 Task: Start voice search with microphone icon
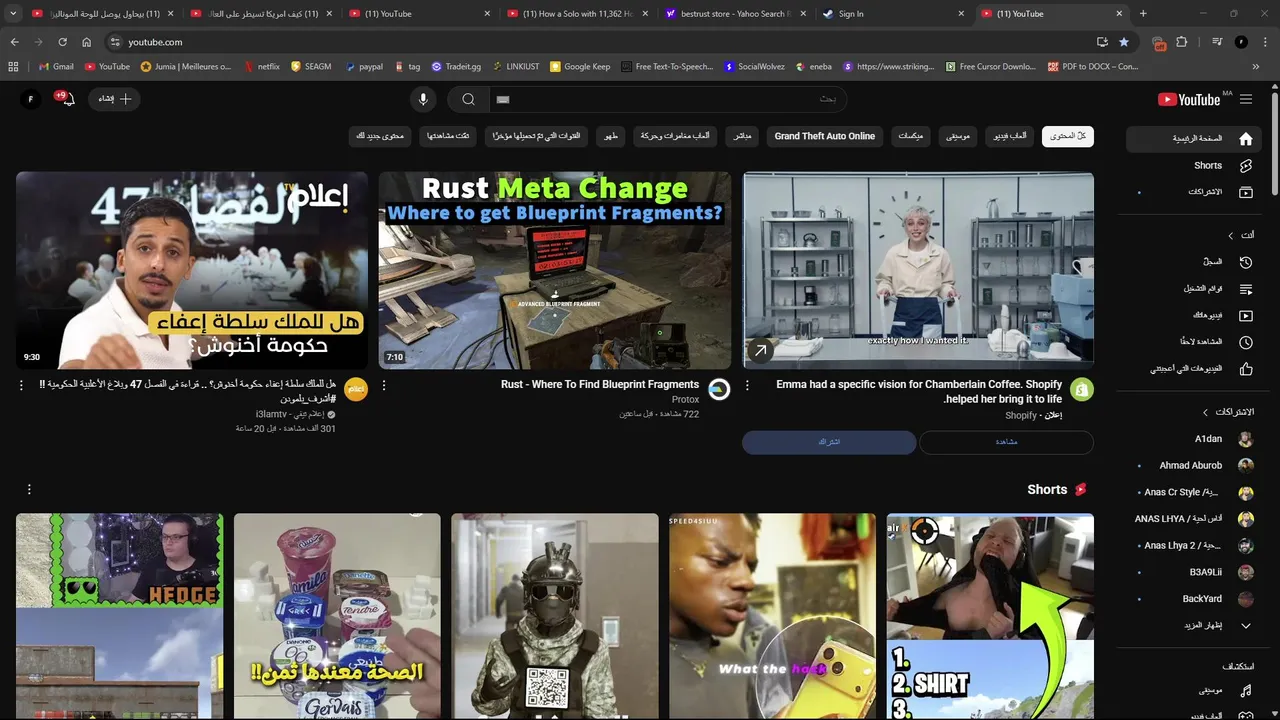pos(423,99)
